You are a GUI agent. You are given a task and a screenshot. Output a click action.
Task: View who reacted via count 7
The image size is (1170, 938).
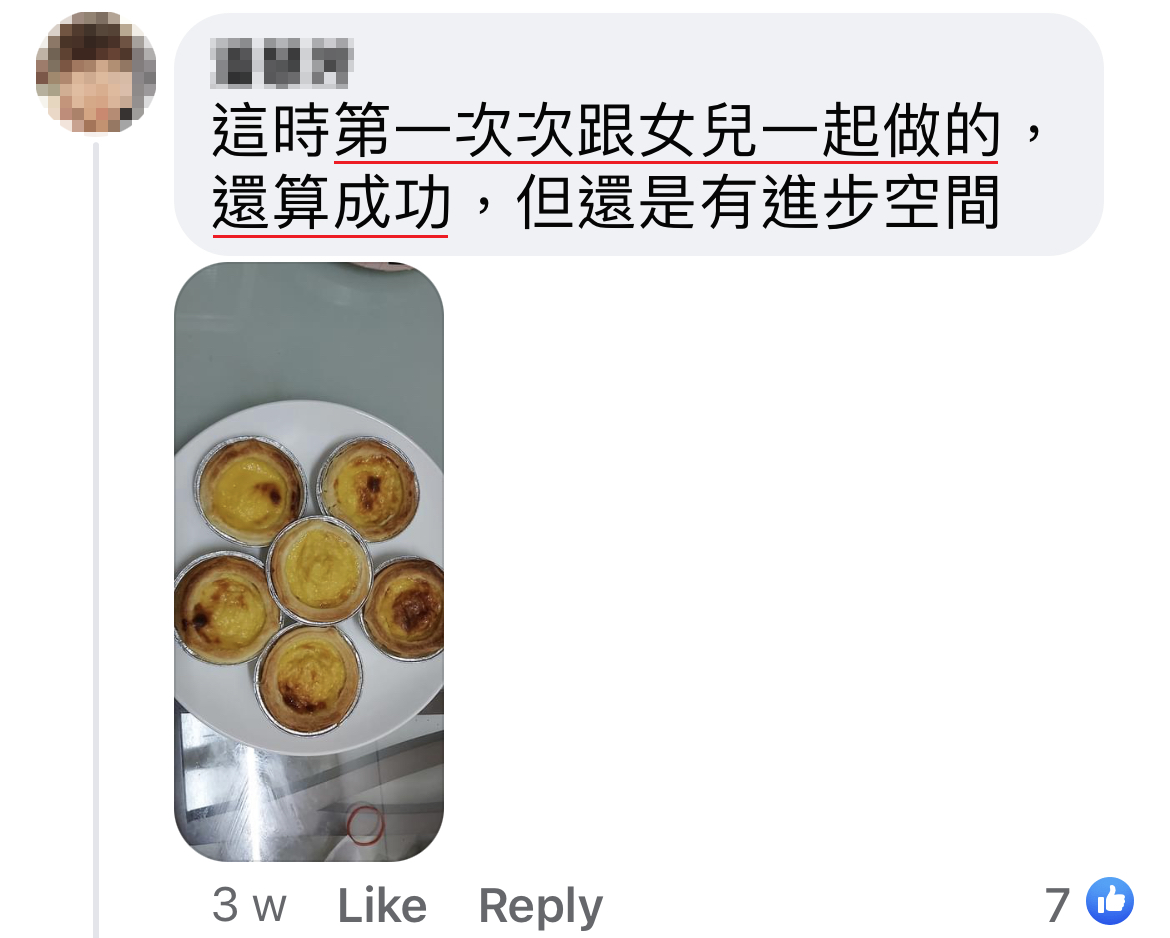[1057, 905]
